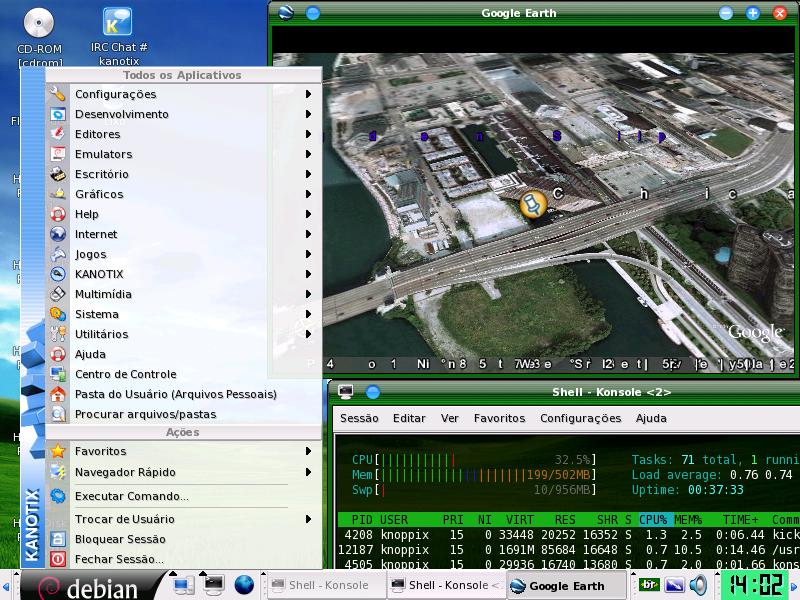Click the blue sticky button on Google Earth titlebar
The height and width of the screenshot is (600, 800).
pyautogui.click(x=313, y=13)
